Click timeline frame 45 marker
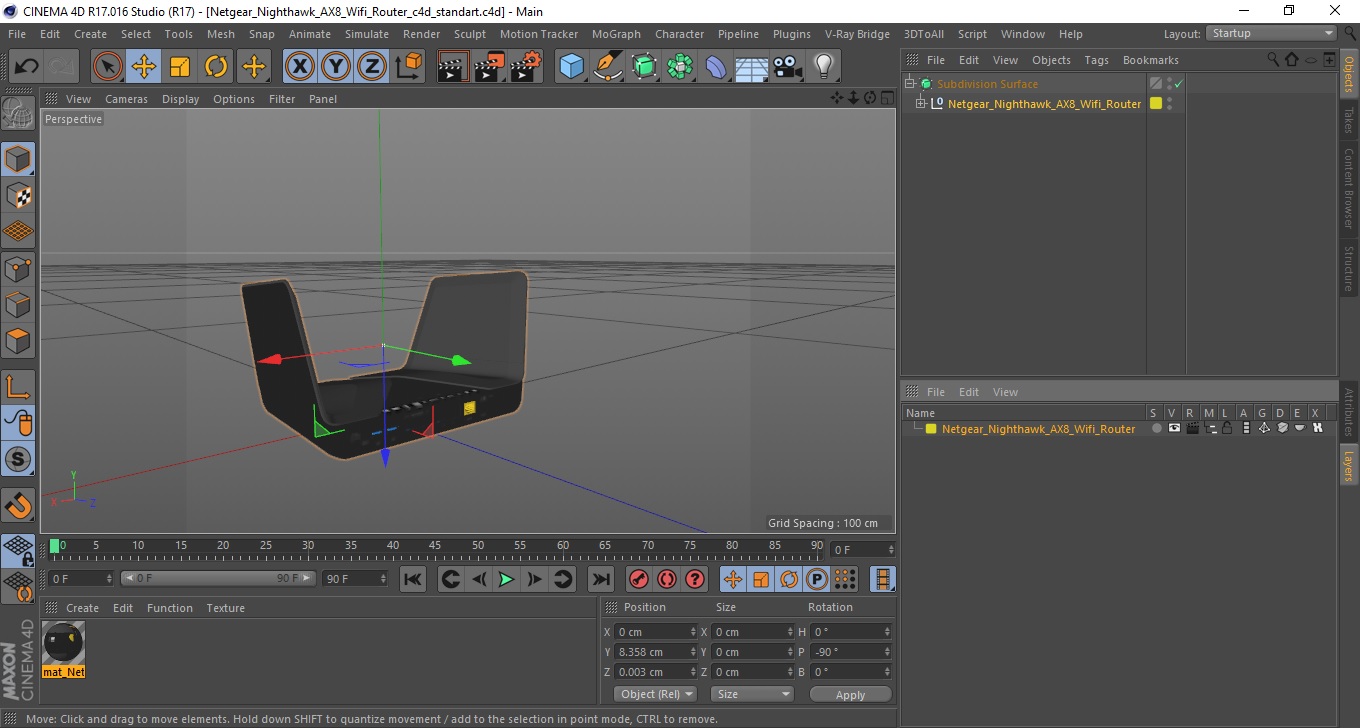 pyautogui.click(x=435, y=548)
